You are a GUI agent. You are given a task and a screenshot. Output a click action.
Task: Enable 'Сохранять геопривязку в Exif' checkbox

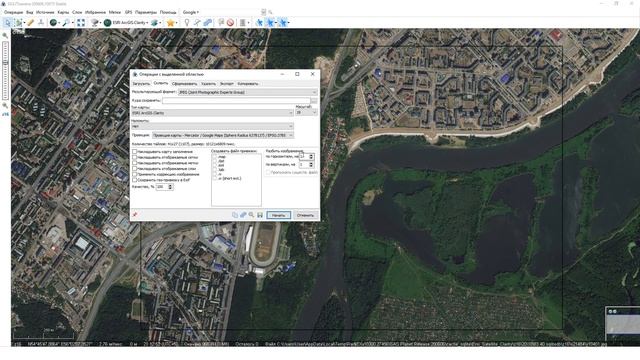[135, 180]
